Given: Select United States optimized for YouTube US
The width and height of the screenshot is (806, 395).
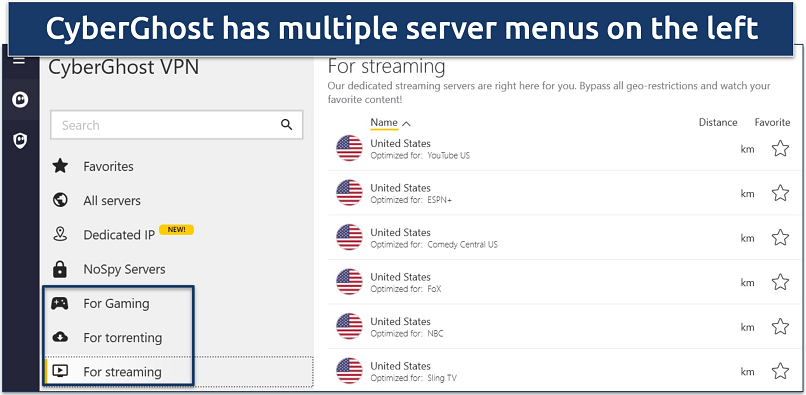Looking at the screenshot, I should click(x=563, y=149).
